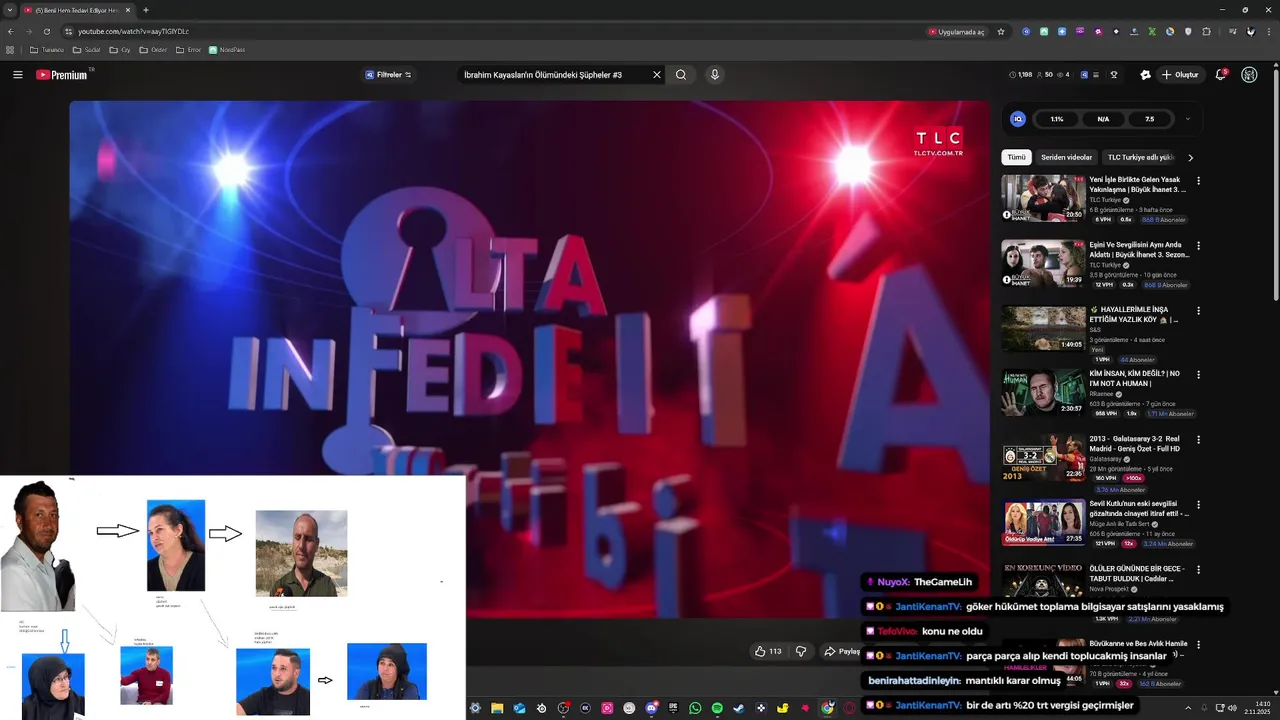Bookmark this page with star icon

[1001, 31]
